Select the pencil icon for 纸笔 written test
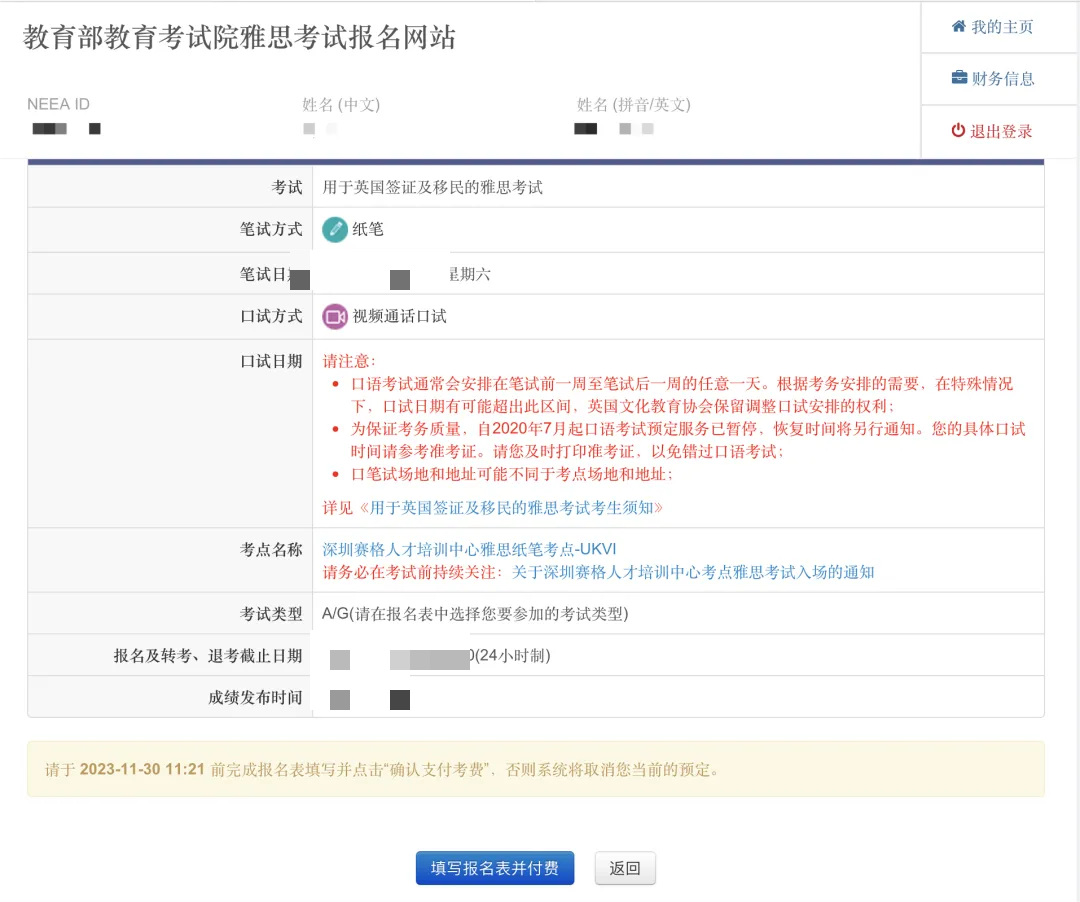Viewport: 1080px width, 902px height. point(335,229)
